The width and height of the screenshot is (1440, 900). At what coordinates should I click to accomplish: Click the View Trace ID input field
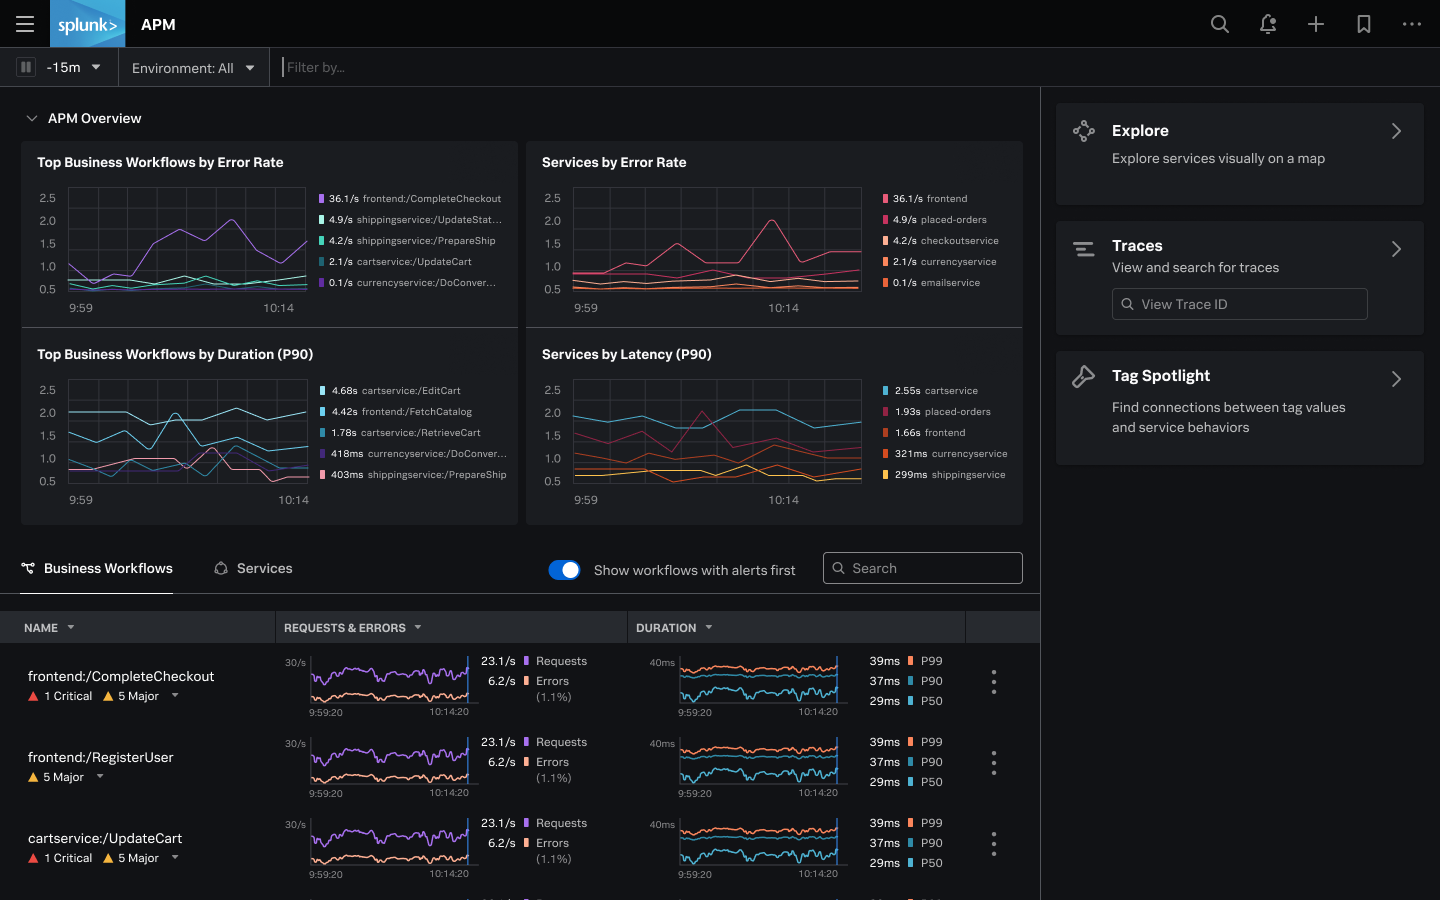point(1240,303)
